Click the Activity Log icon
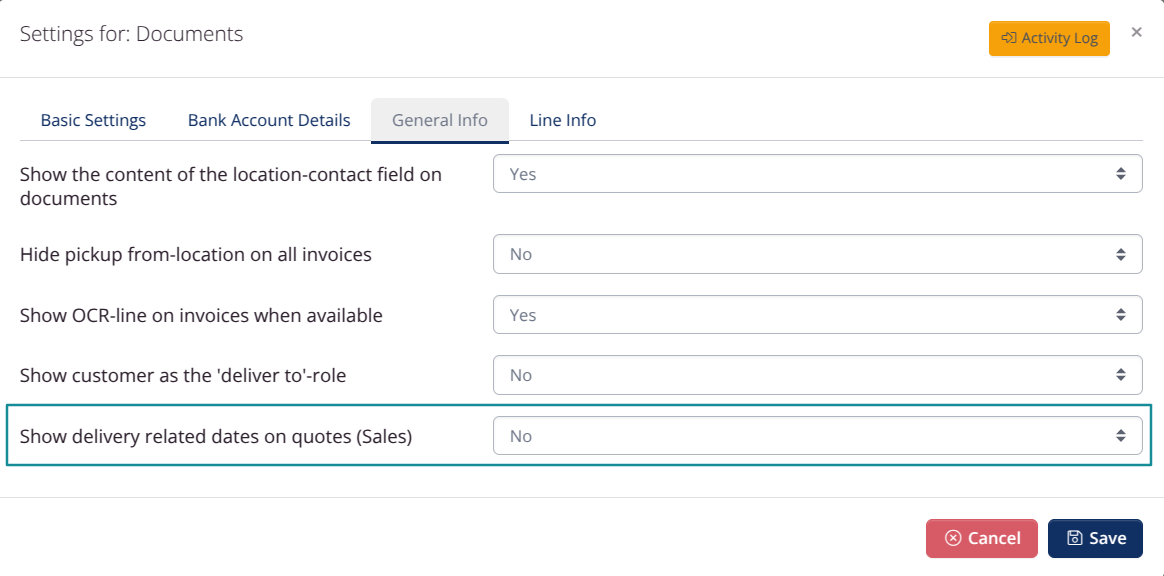Viewport: 1164px width, 576px height. click(x=1010, y=38)
